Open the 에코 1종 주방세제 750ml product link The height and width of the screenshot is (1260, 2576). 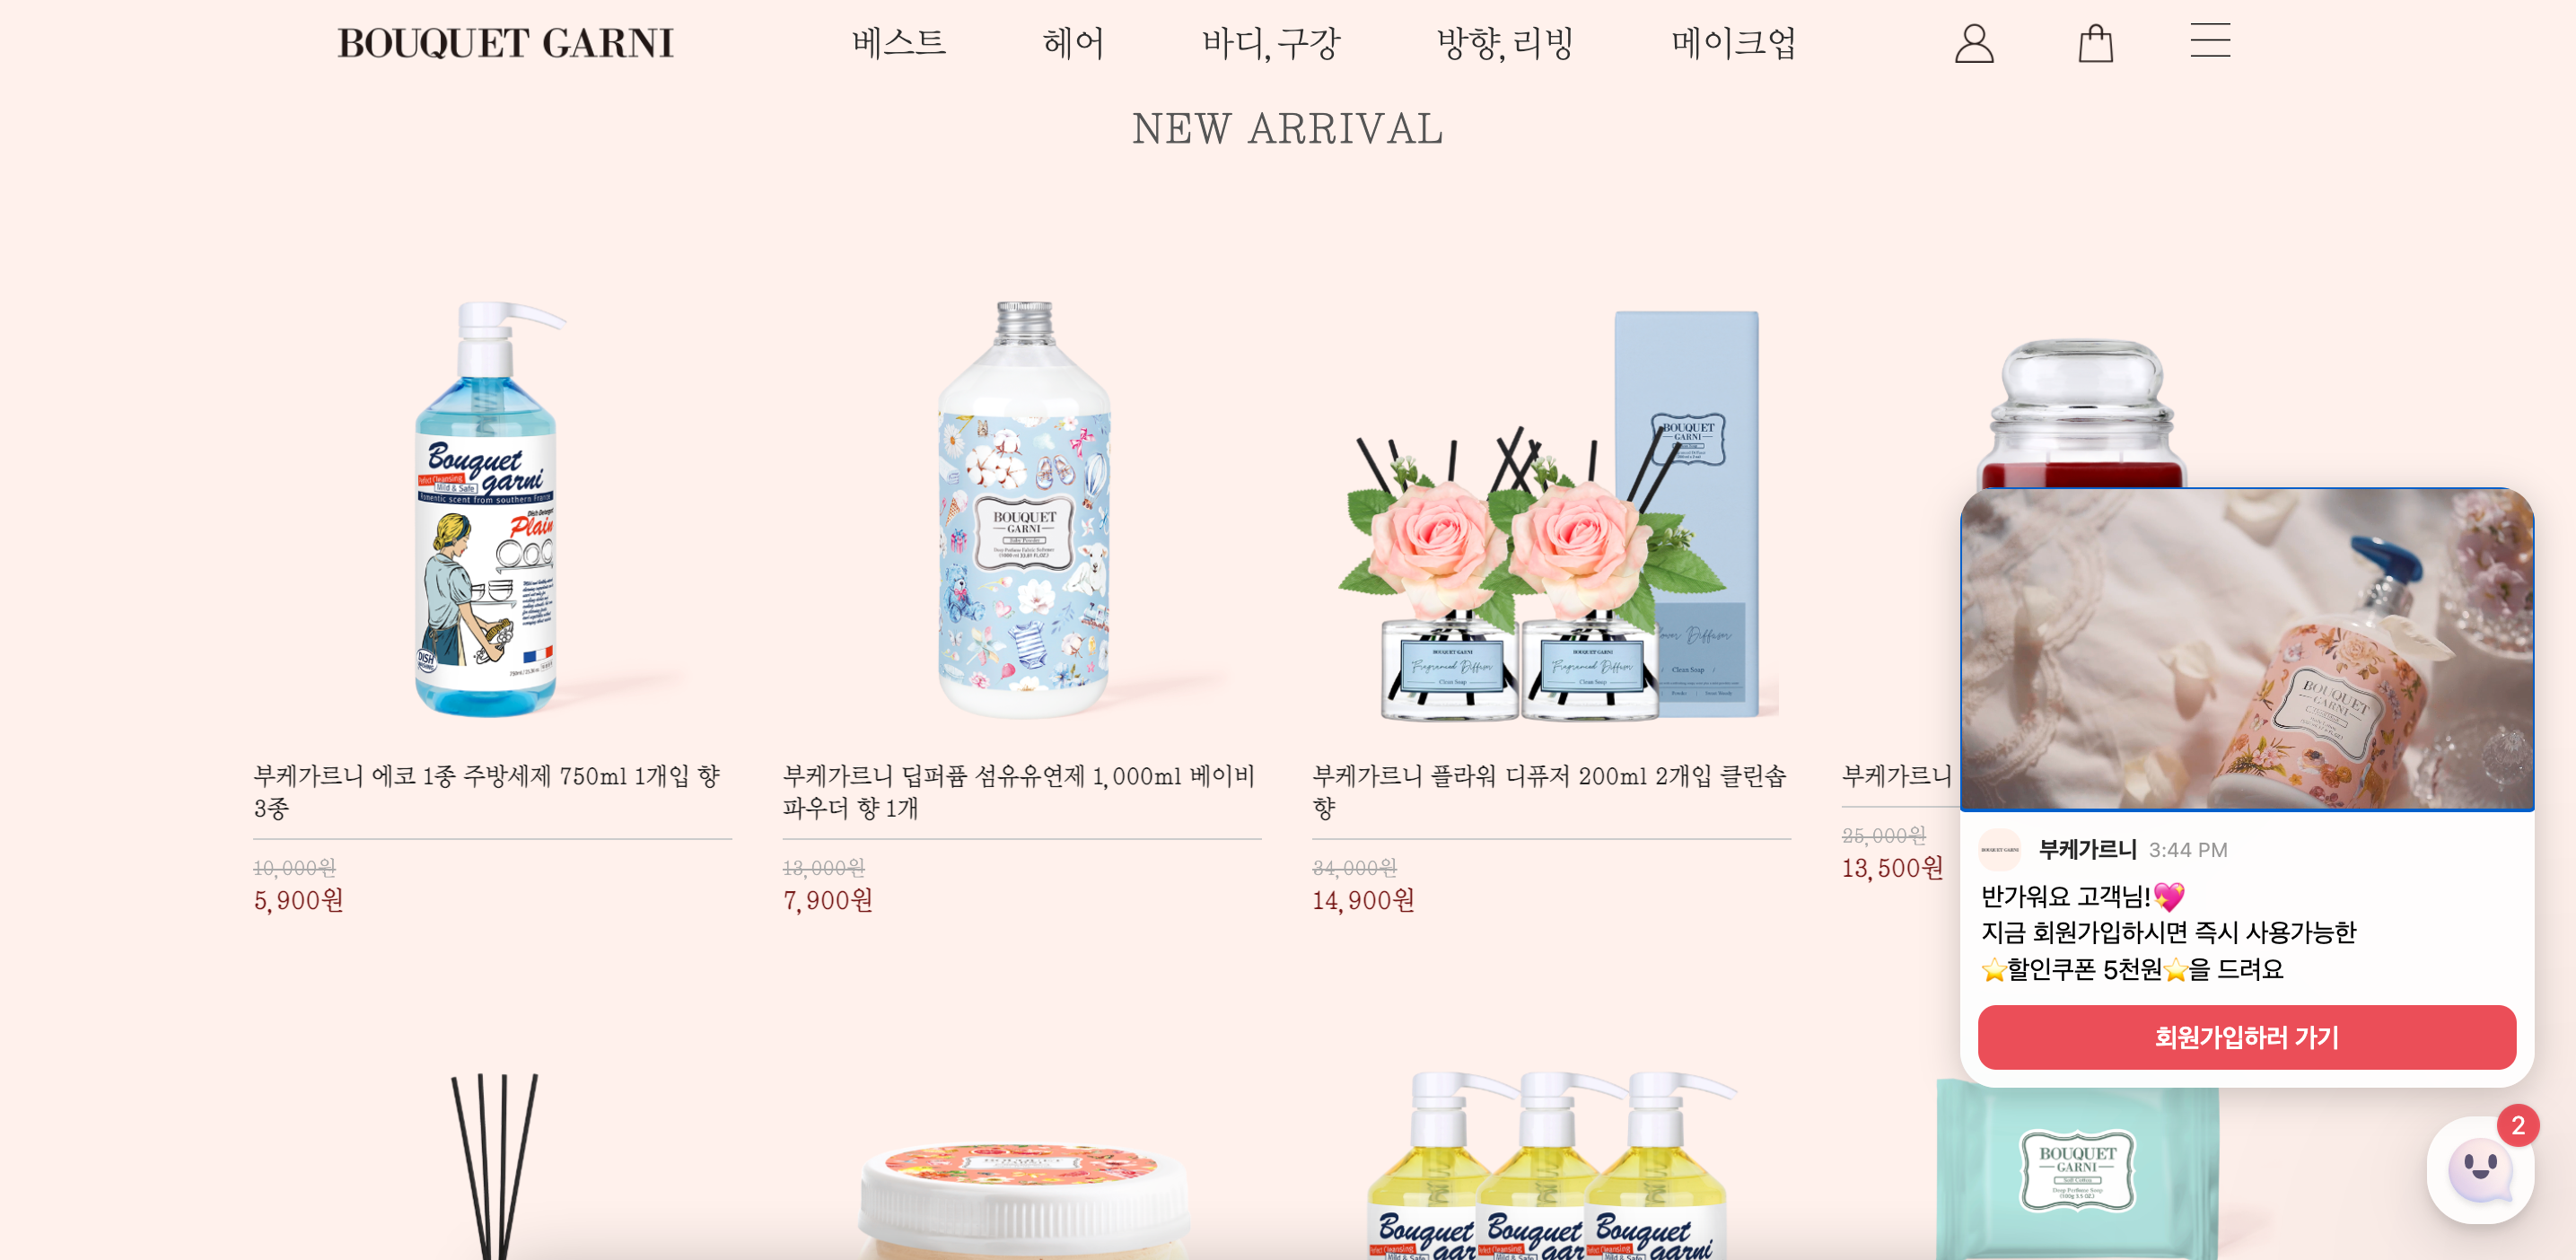487,791
